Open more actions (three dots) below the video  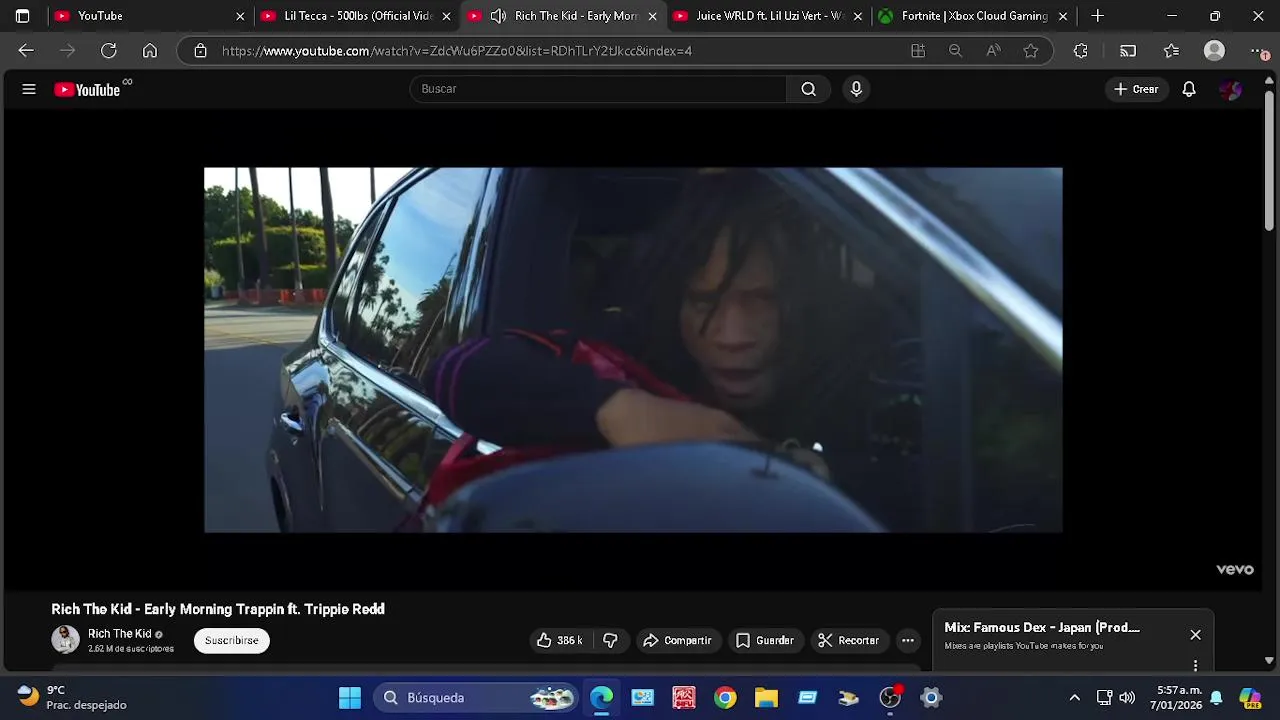tap(907, 640)
